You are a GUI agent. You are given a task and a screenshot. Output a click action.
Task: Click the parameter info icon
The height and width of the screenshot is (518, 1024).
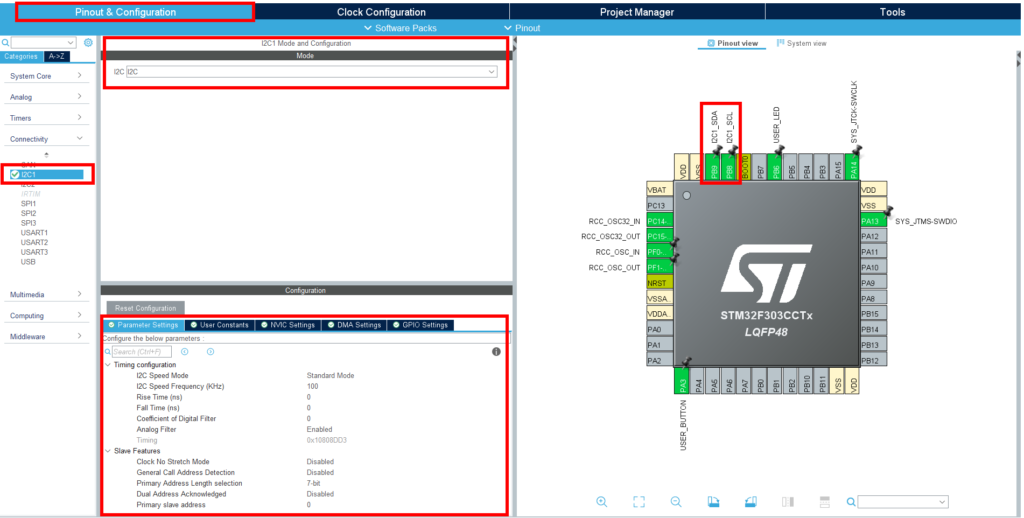[496, 352]
